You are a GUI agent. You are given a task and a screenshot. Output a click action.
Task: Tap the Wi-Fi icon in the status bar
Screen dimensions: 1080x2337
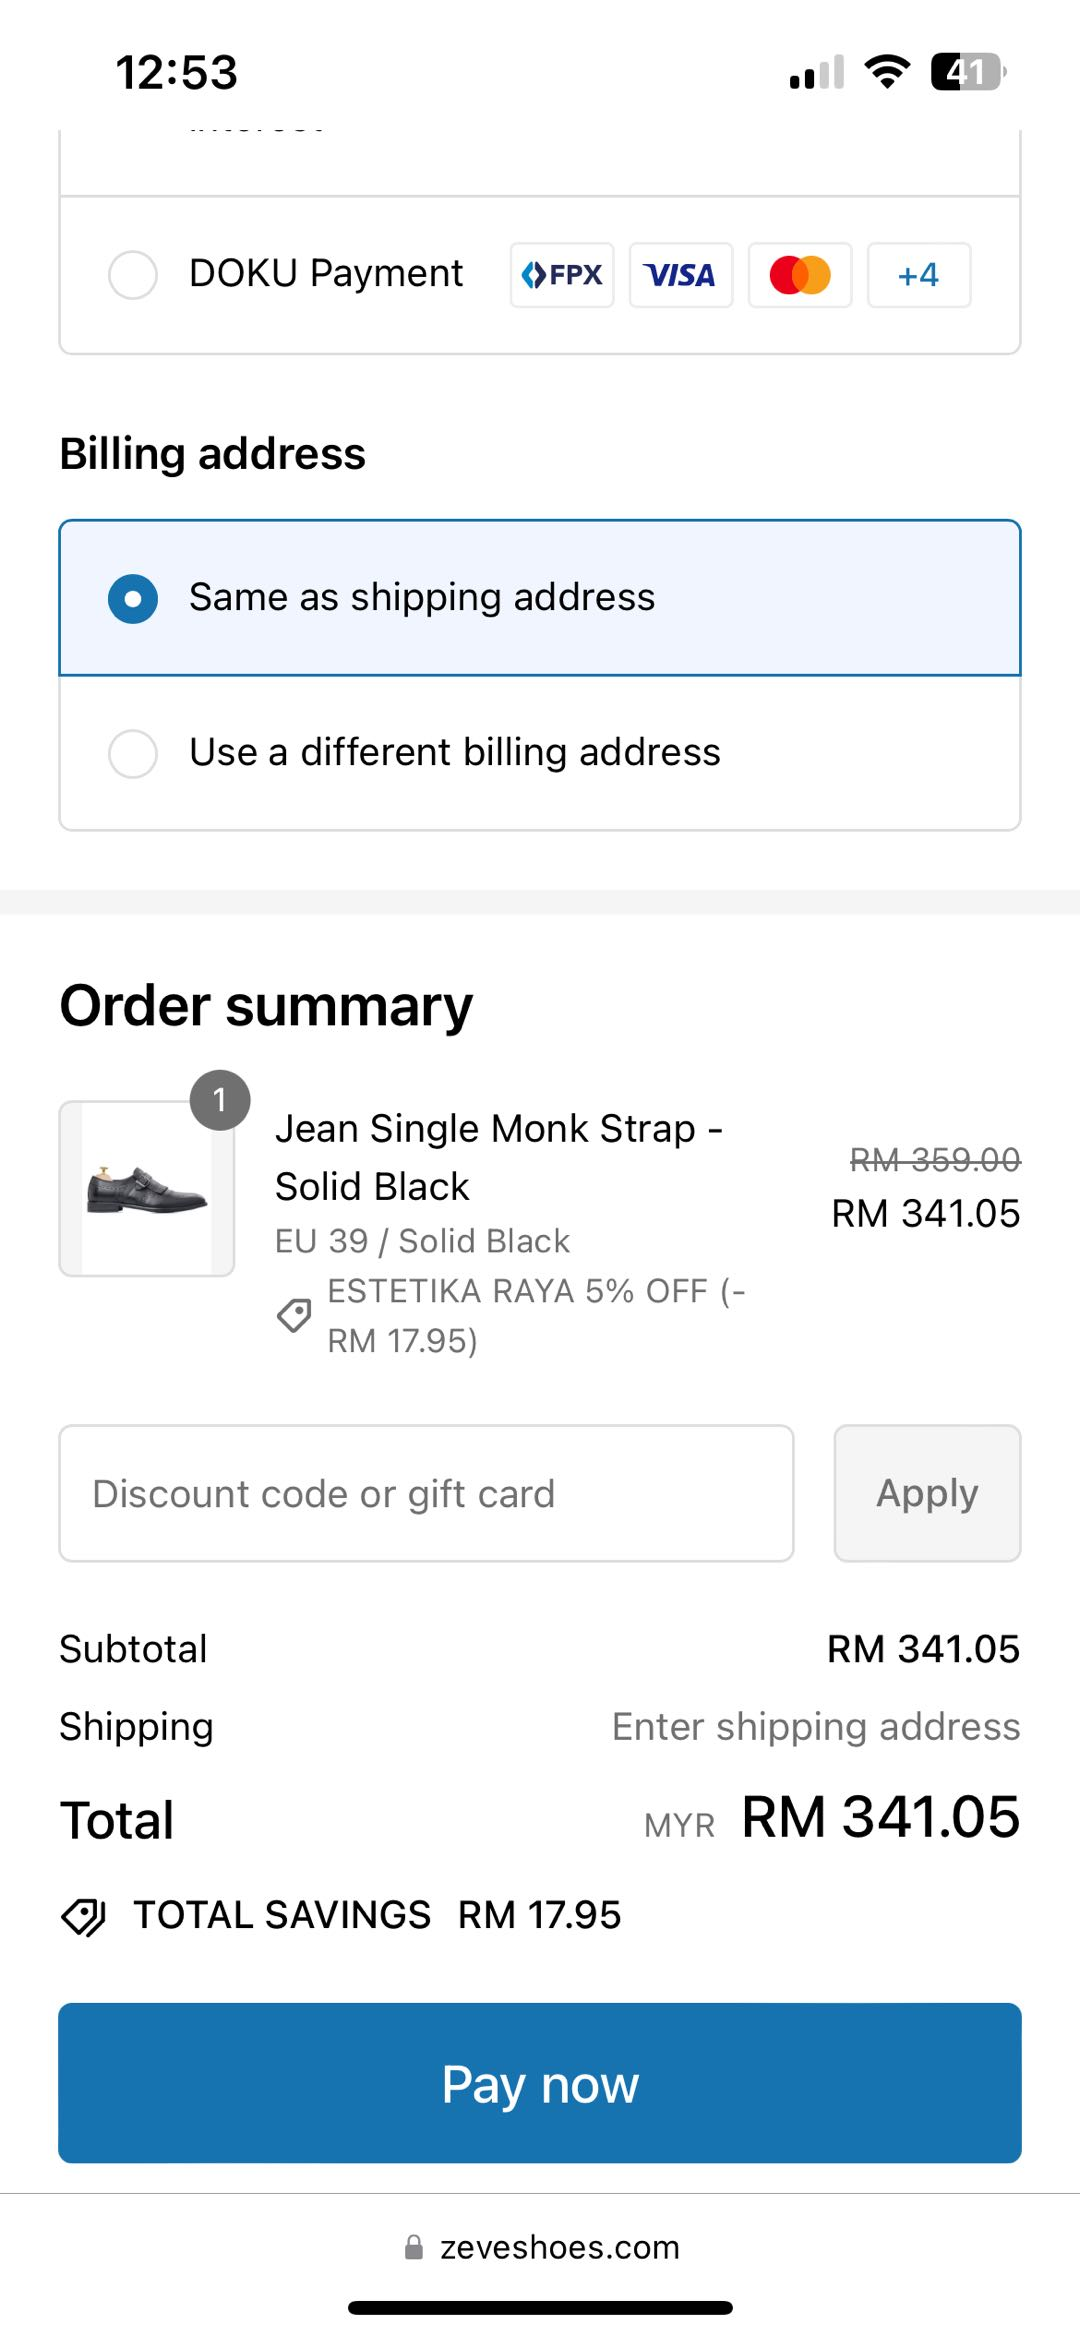884,70
